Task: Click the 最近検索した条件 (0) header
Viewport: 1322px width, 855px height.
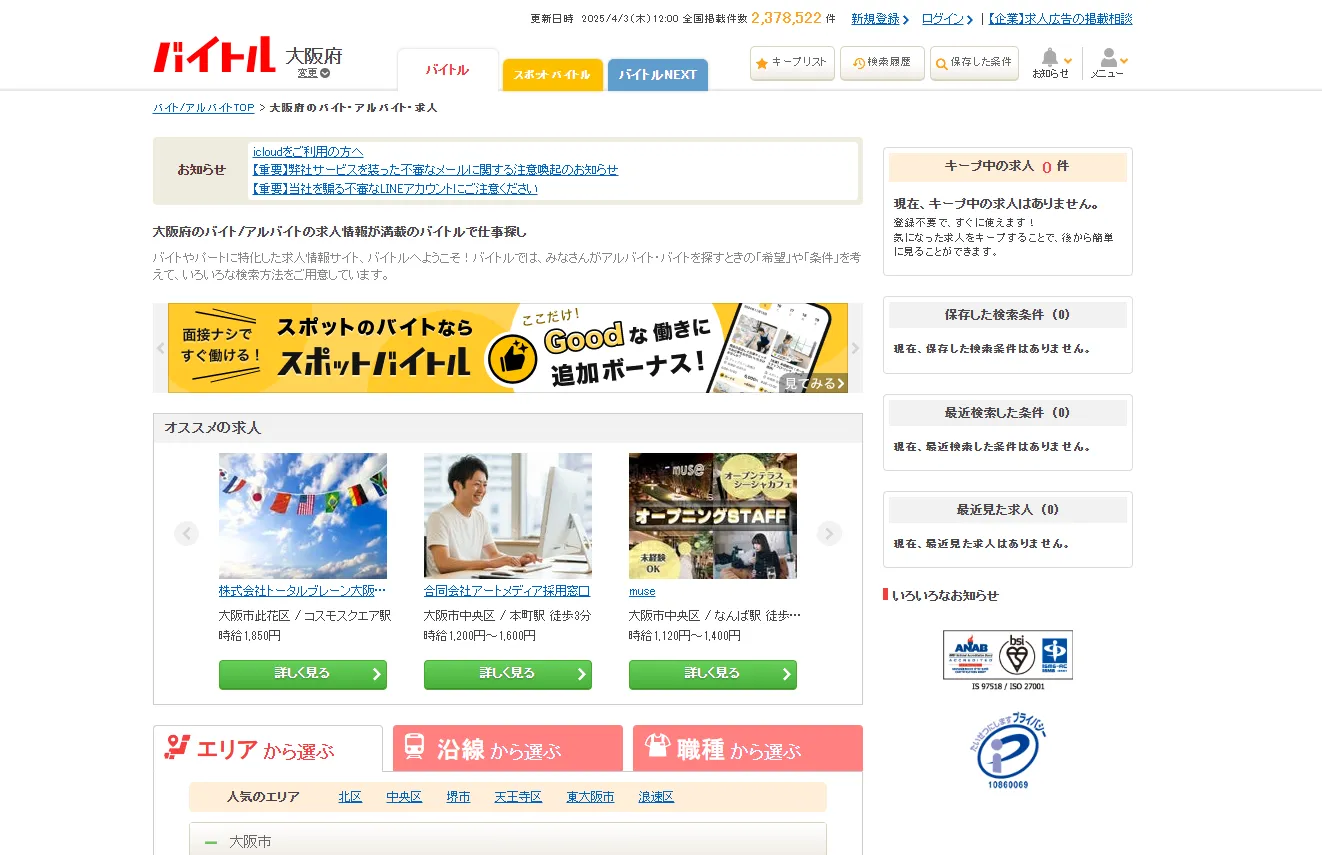Action: click(x=1008, y=413)
